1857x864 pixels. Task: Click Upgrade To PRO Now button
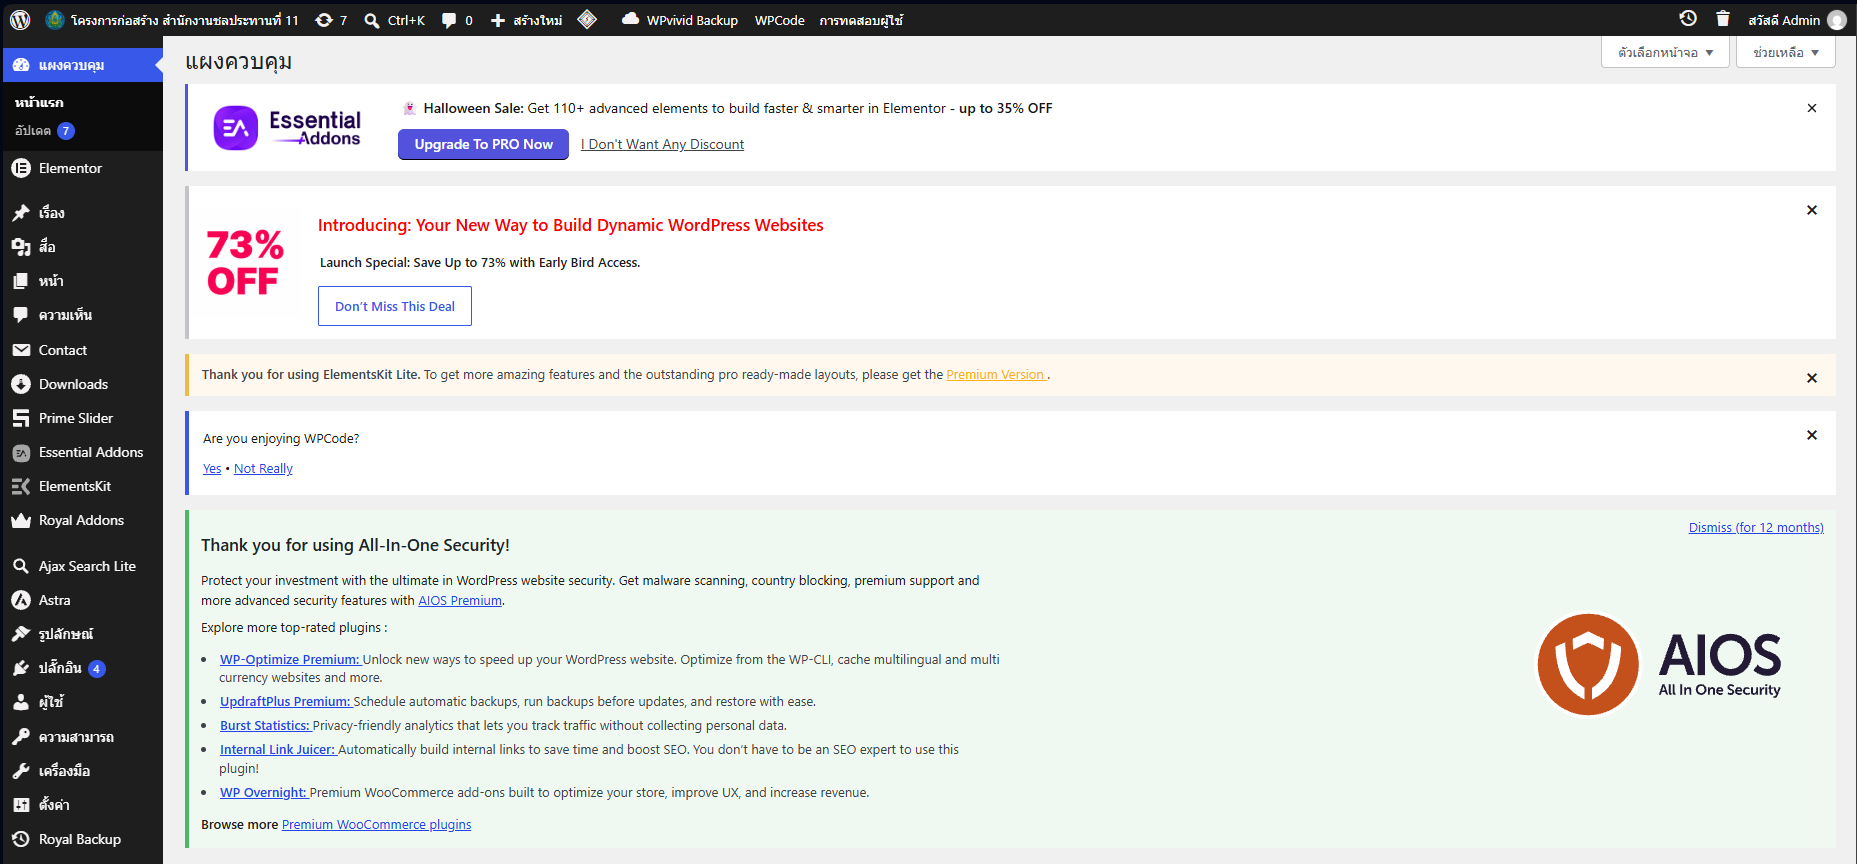tap(484, 144)
